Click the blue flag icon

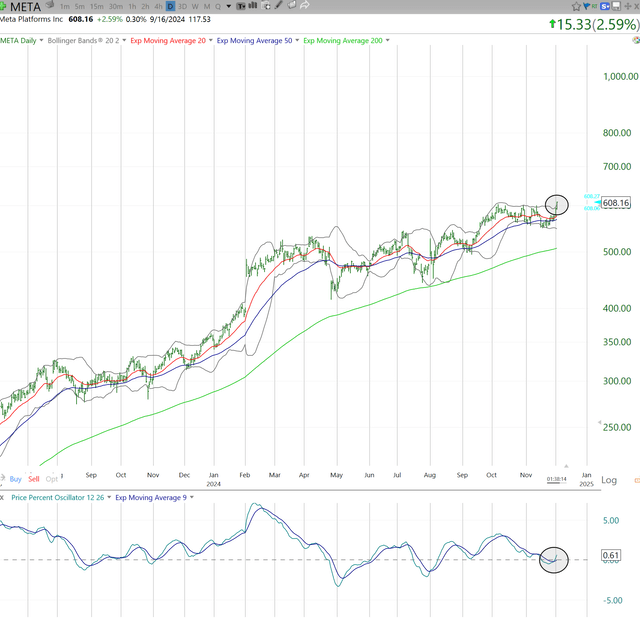(587, 6)
